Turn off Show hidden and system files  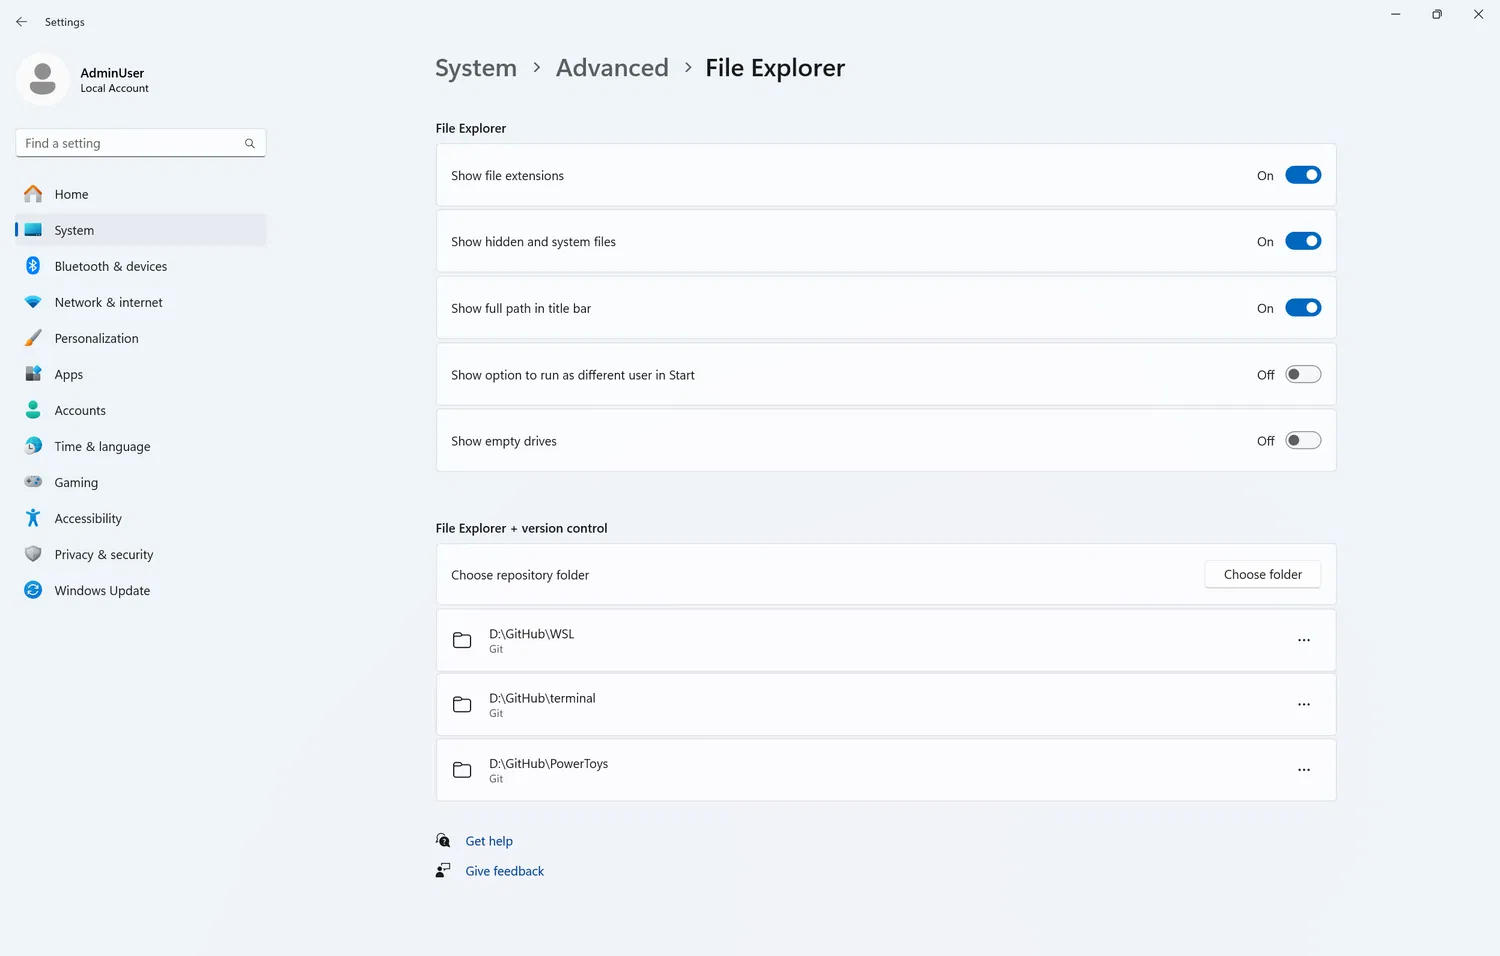[1303, 240]
